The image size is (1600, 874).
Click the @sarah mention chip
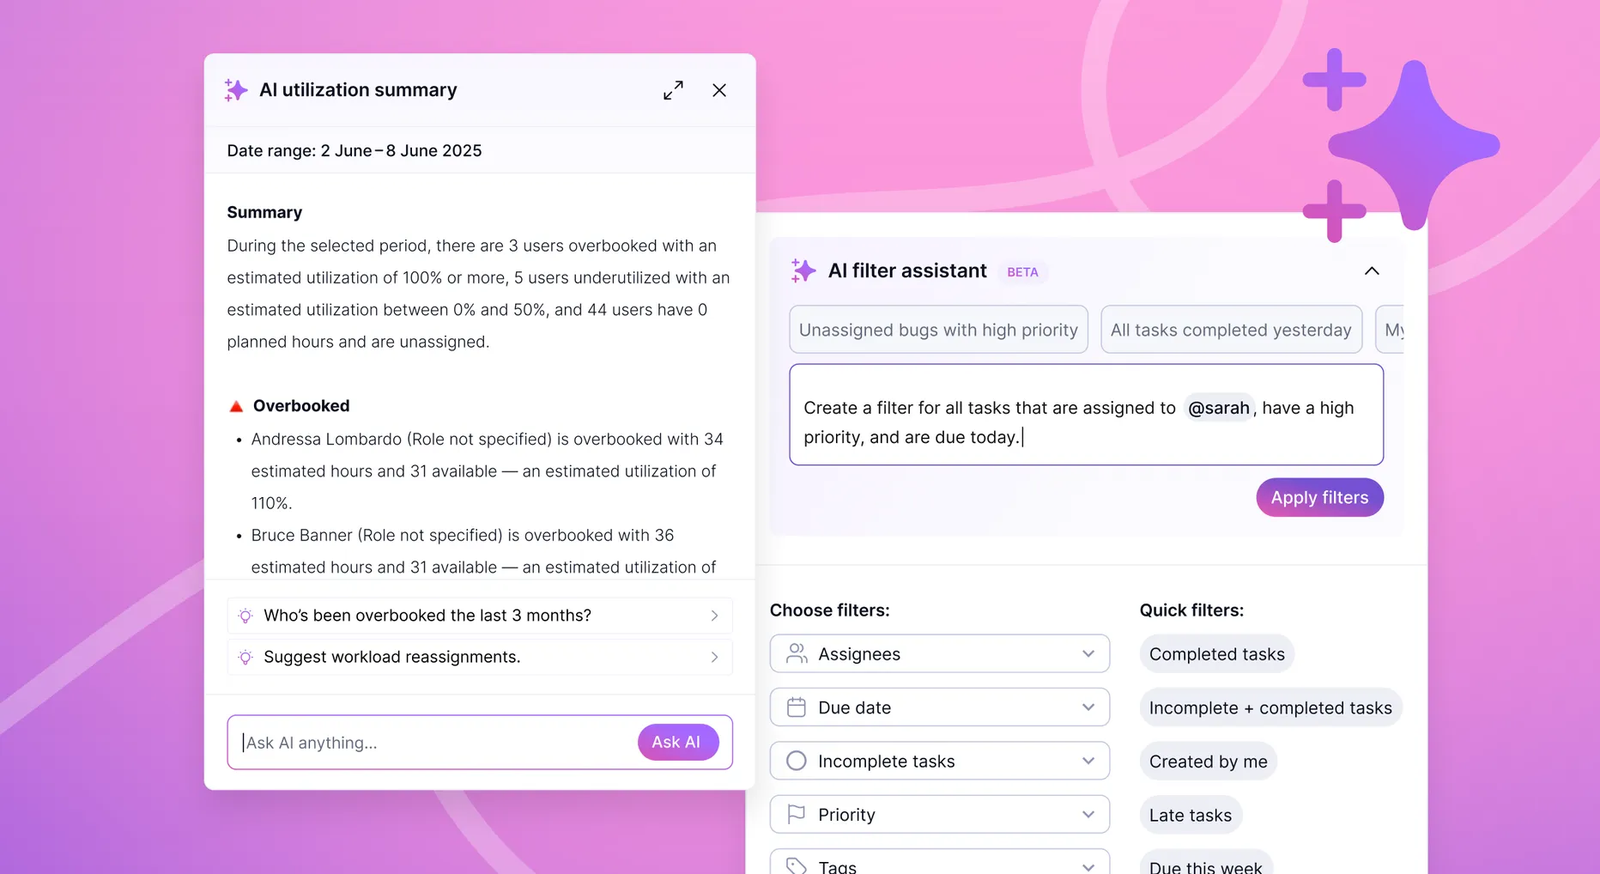(1219, 408)
